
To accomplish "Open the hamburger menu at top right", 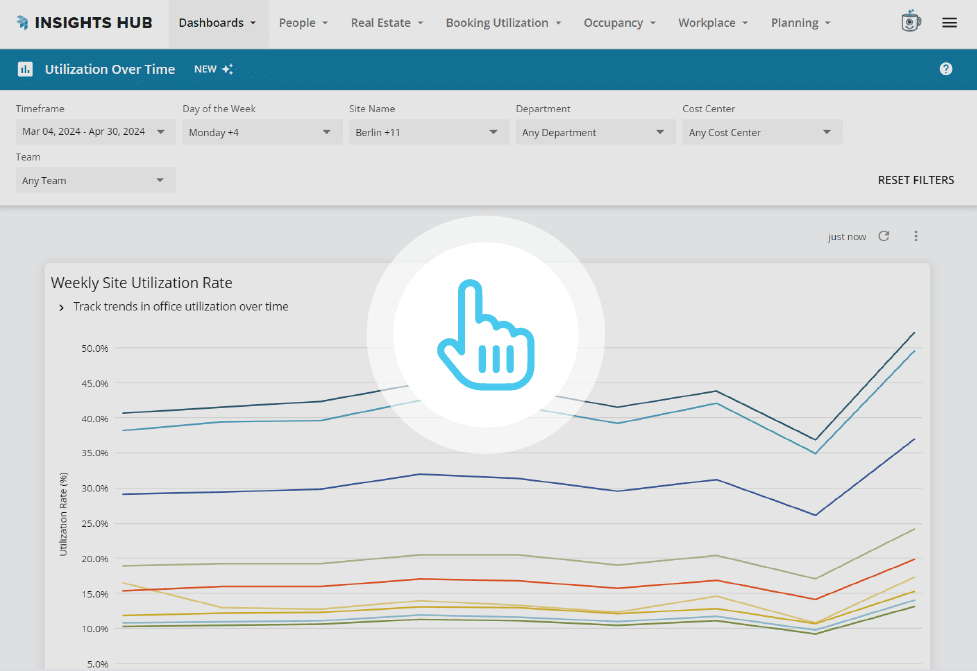I will tap(949, 22).
